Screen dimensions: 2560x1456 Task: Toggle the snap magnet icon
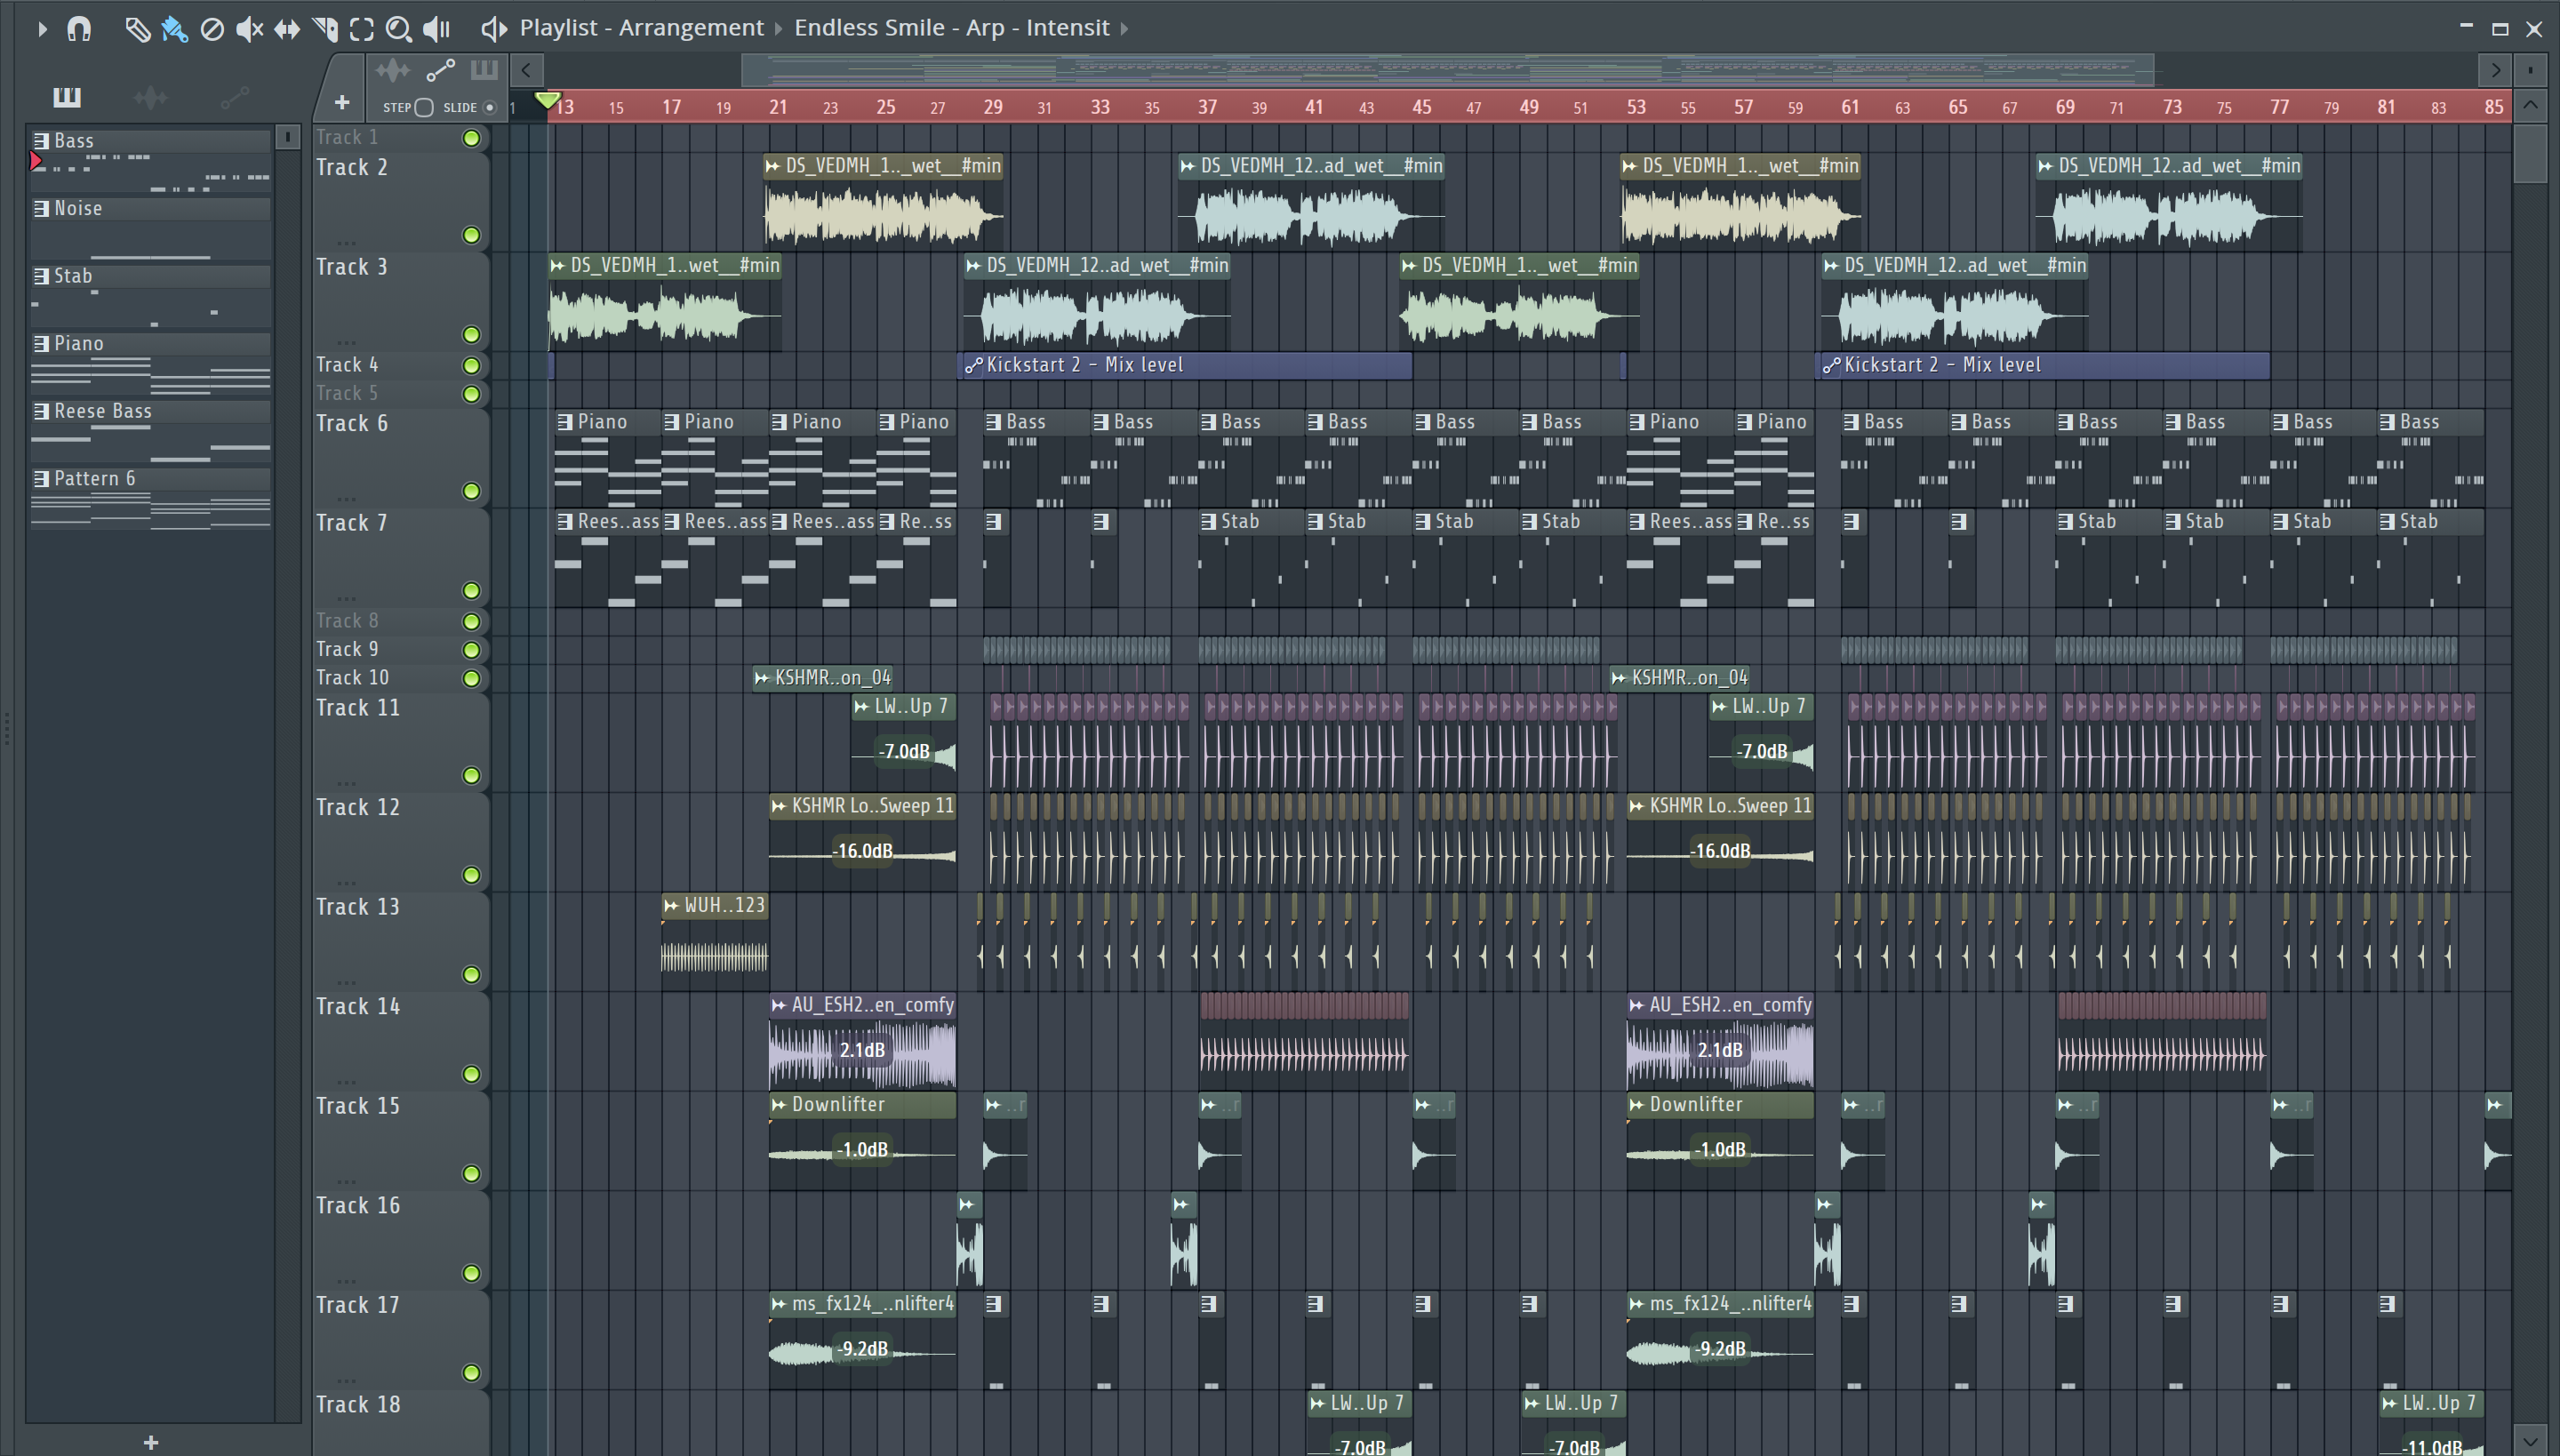79,29
